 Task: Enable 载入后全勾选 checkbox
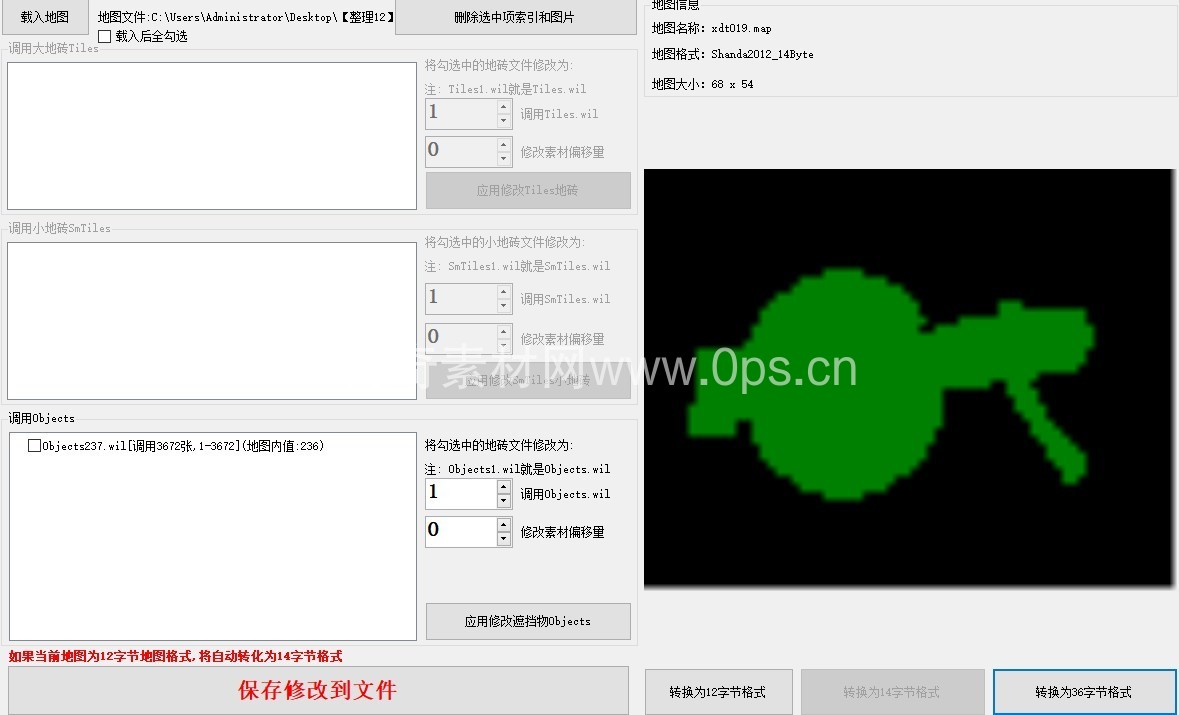coord(105,36)
